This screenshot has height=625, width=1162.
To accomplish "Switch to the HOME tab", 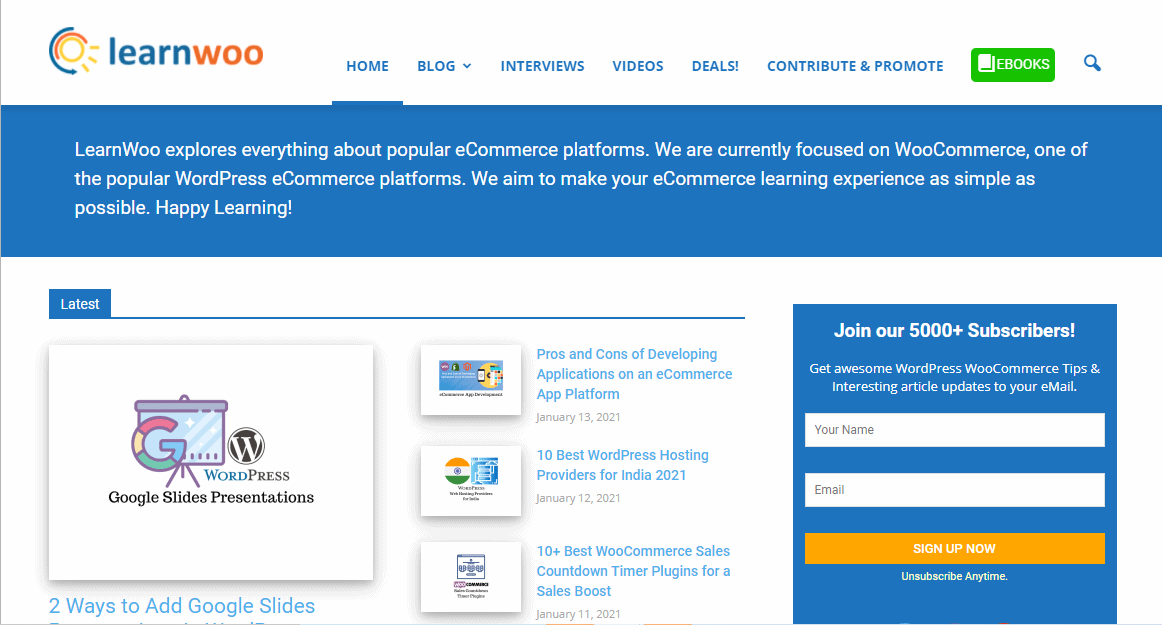I will [x=367, y=66].
